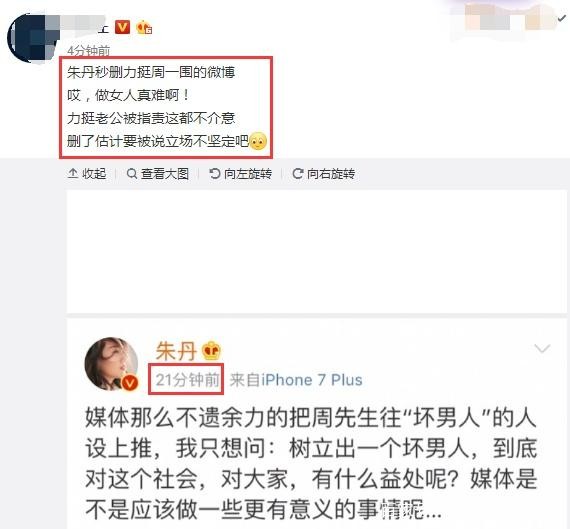
Task: Open the chevron menu on 朱丹's post
Action: [x=542, y=348]
